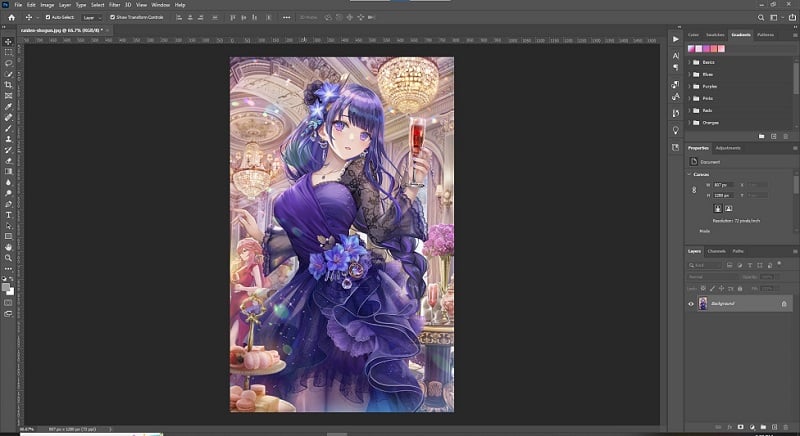The width and height of the screenshot is (800, 436).
Task: Open the Channels tab
Action: (x=716, y=251)
